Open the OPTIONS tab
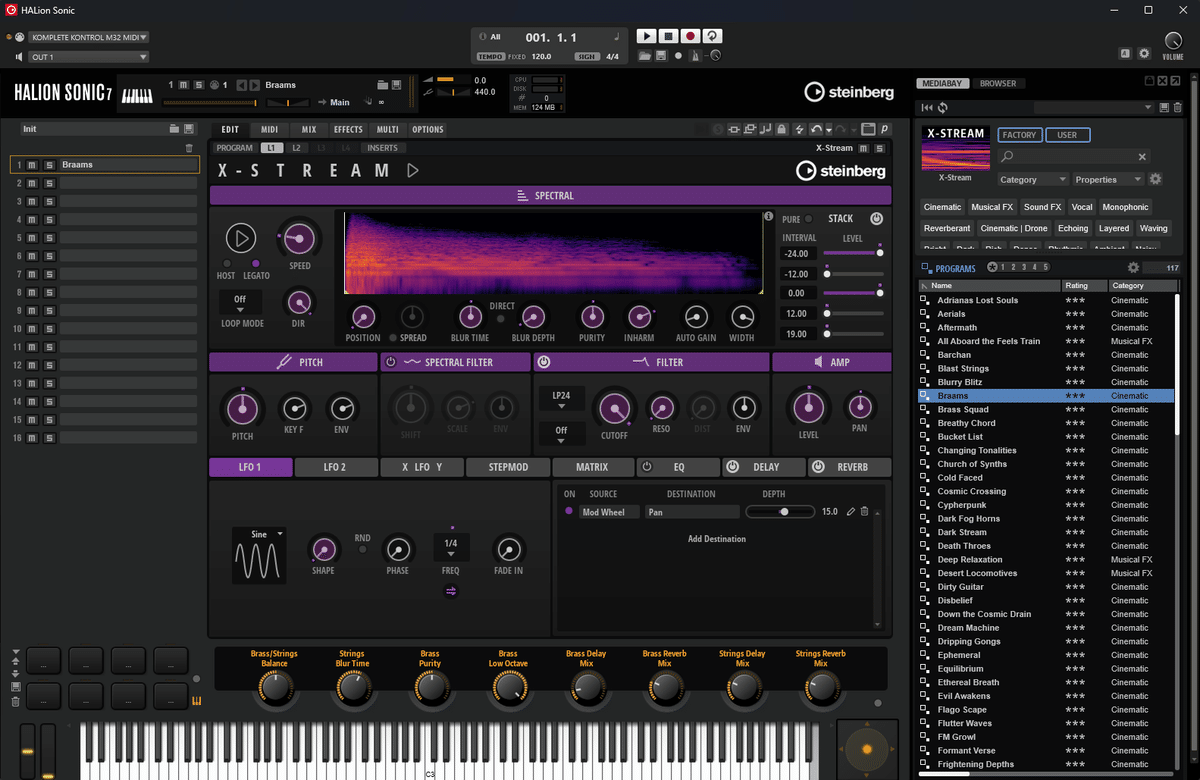This screenshot has height=780, width=1200. 428,130
